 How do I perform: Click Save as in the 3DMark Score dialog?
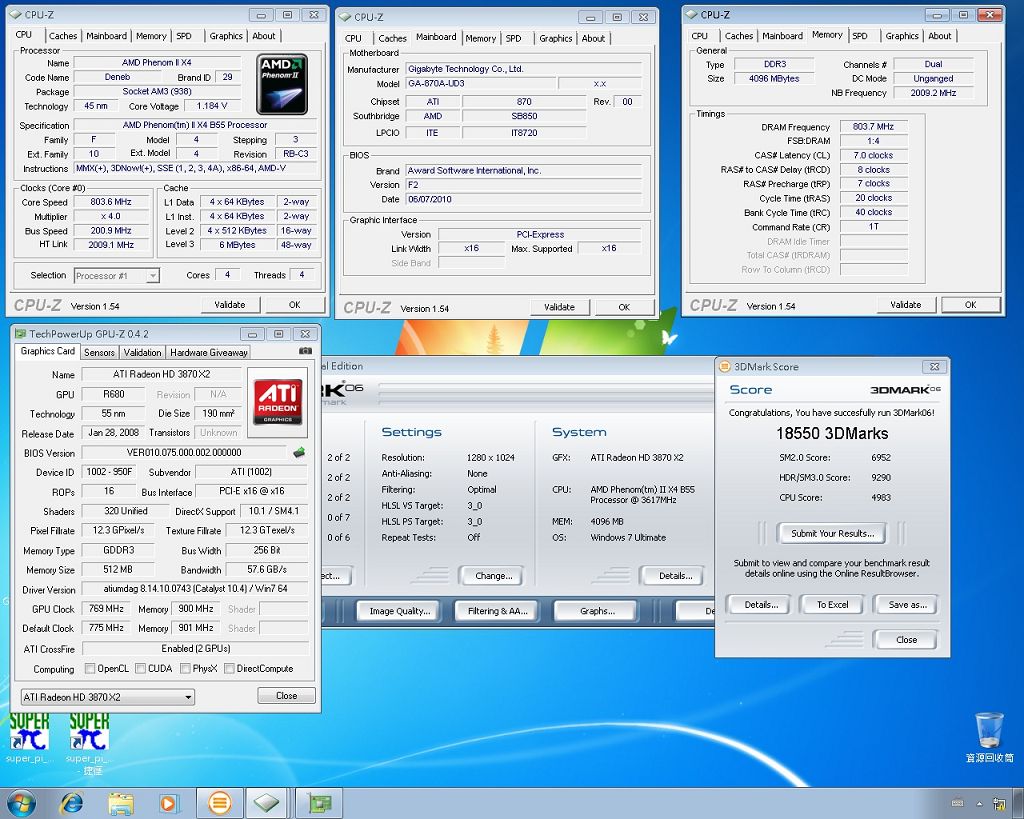pyautogui.click(x=907, y=605)
